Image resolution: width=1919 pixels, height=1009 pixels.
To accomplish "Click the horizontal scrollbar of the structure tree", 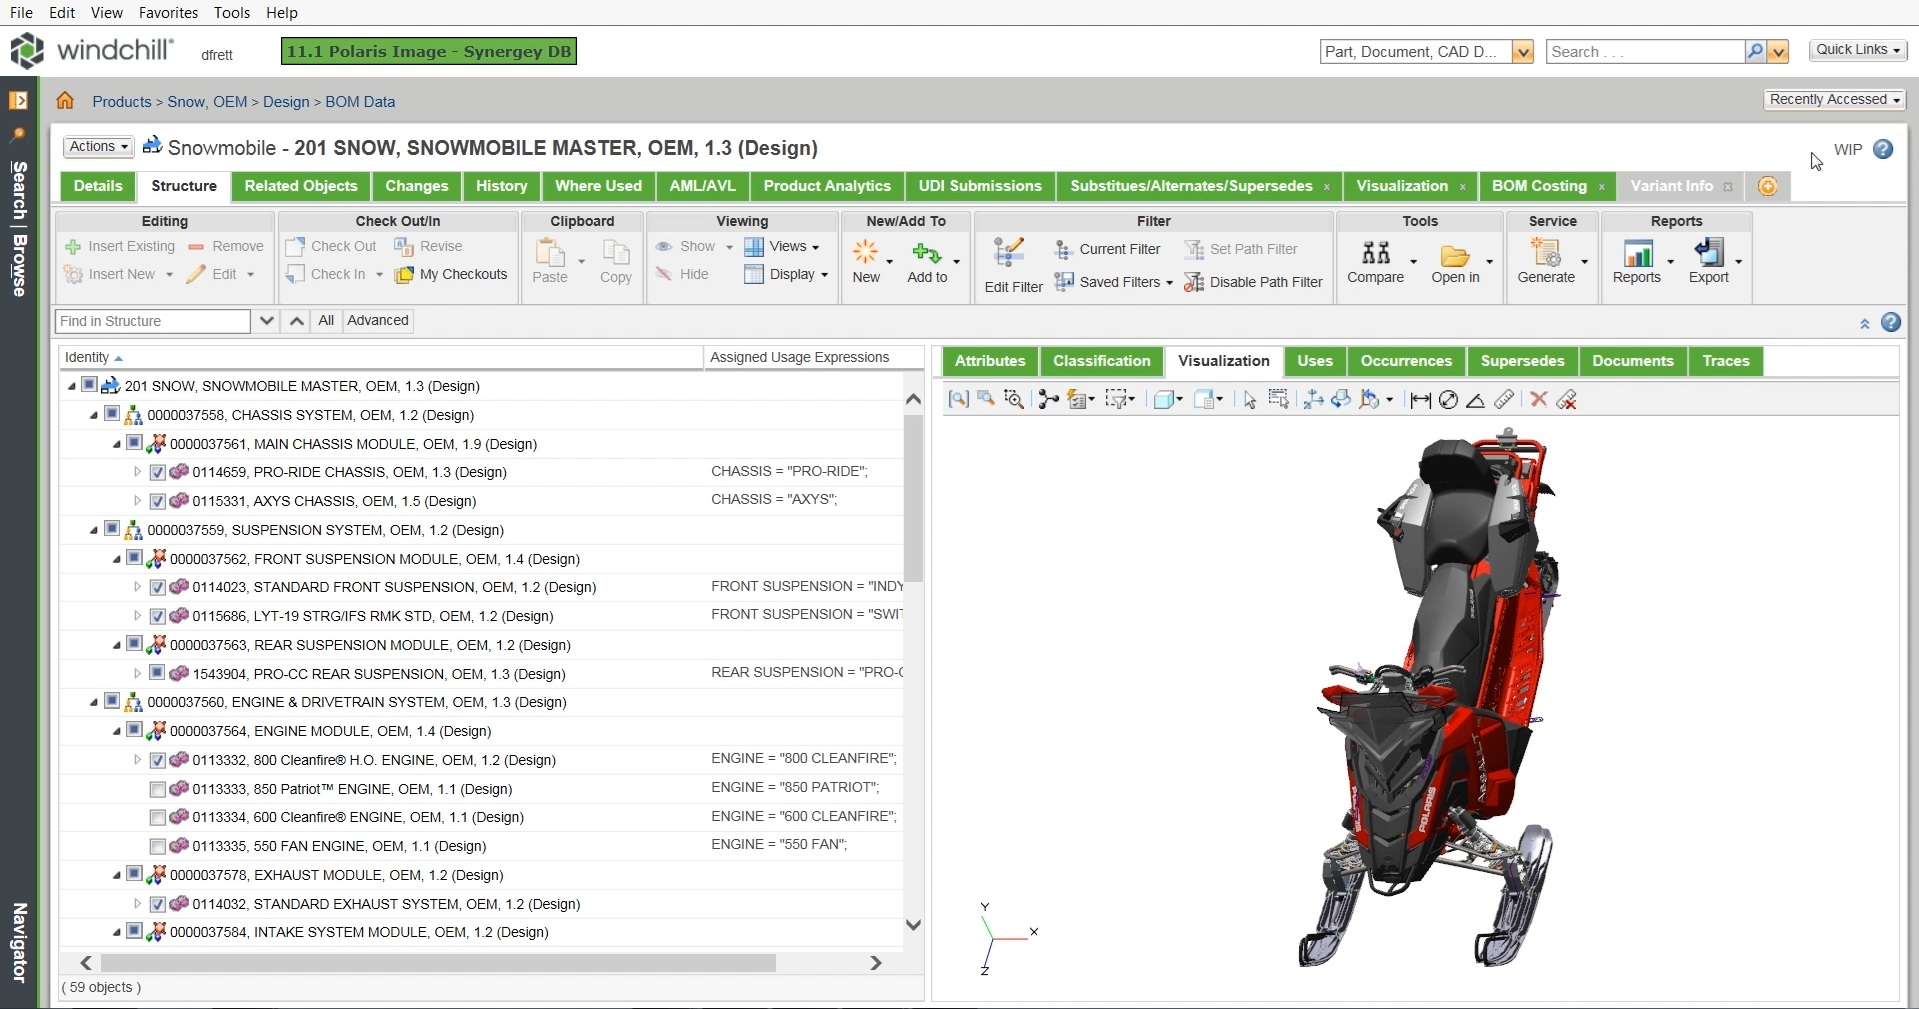I will (x=438, y=963).
